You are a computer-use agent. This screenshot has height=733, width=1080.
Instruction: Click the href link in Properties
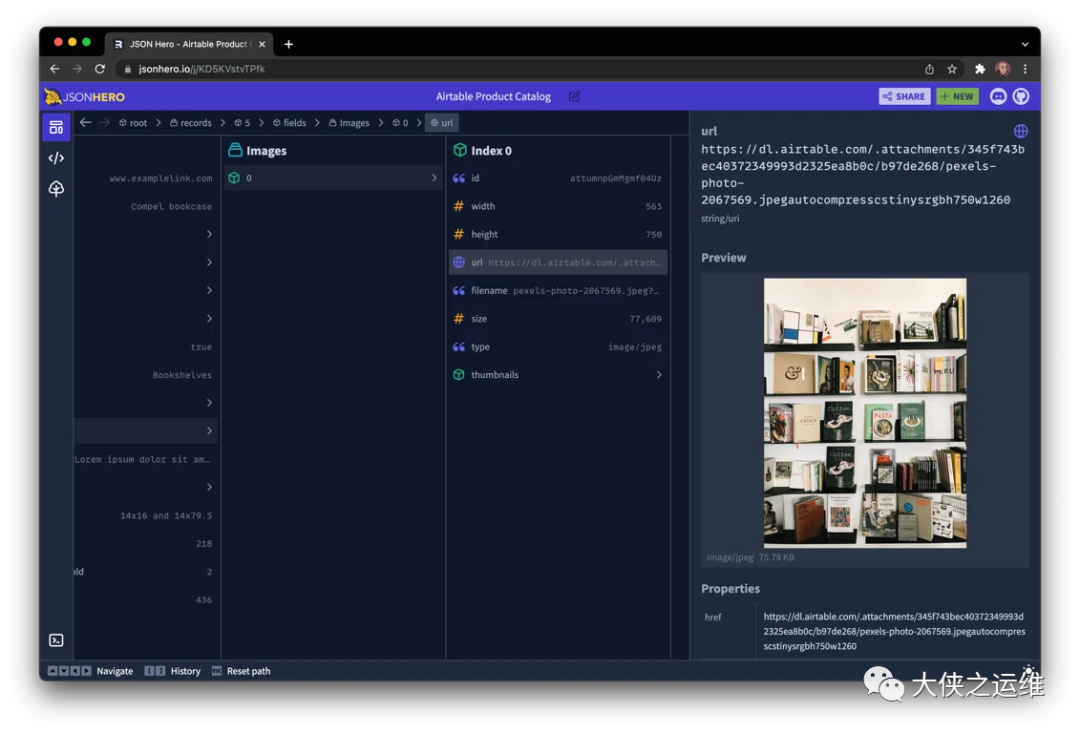click(x=894, y=631)
